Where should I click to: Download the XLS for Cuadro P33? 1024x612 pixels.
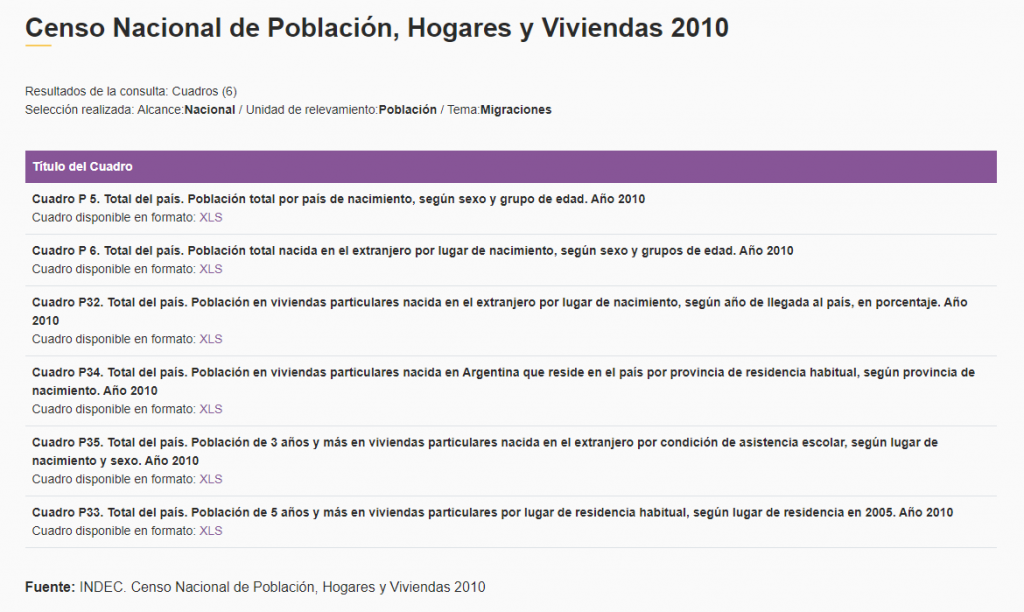click(x=210, y=531)
